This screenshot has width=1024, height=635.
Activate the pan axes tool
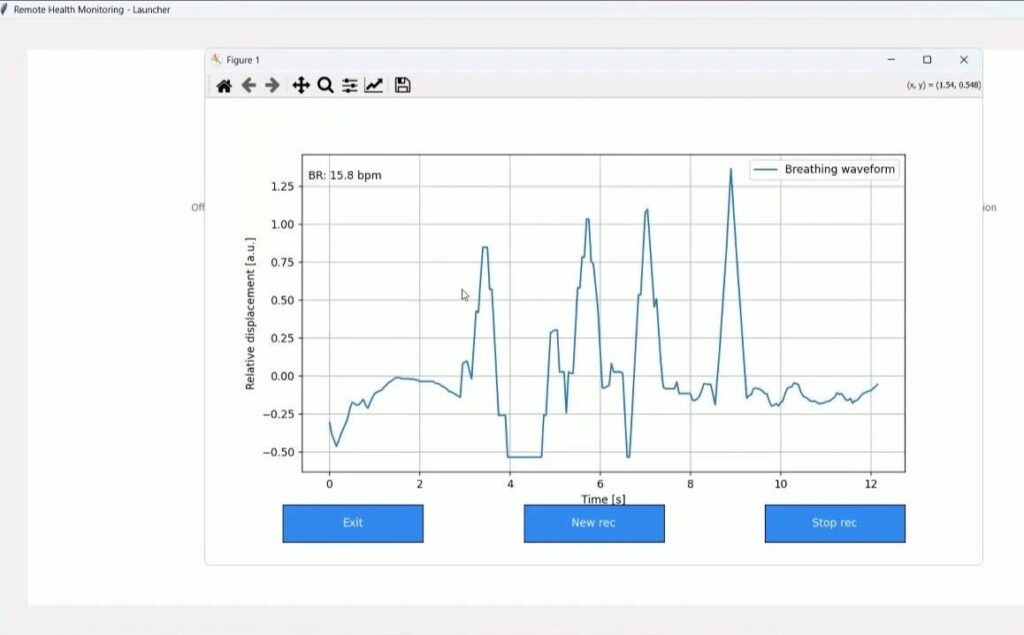coord(300,86)
